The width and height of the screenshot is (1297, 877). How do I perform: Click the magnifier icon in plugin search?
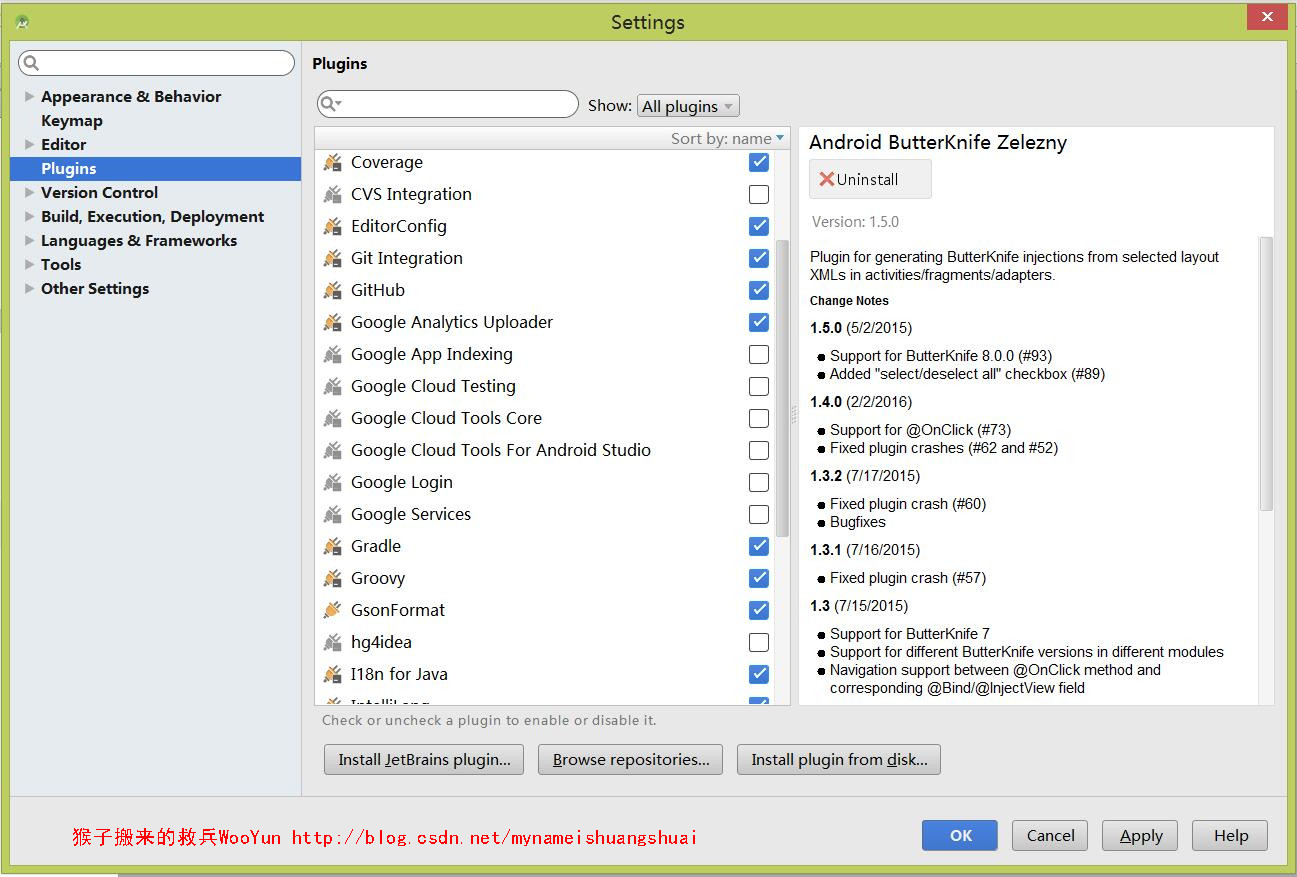pyautogui.click(x=331, y=104)
